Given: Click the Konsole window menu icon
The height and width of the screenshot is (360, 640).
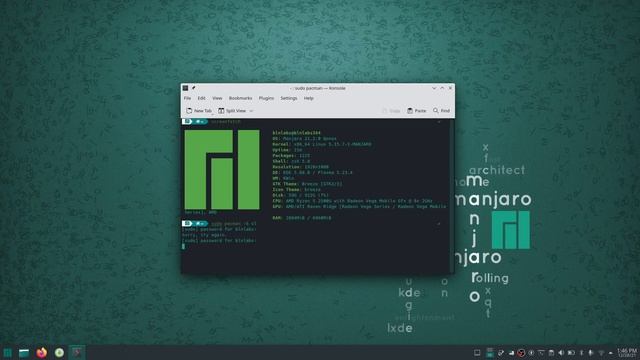Looking at the screenshot, I should [185, 88].
